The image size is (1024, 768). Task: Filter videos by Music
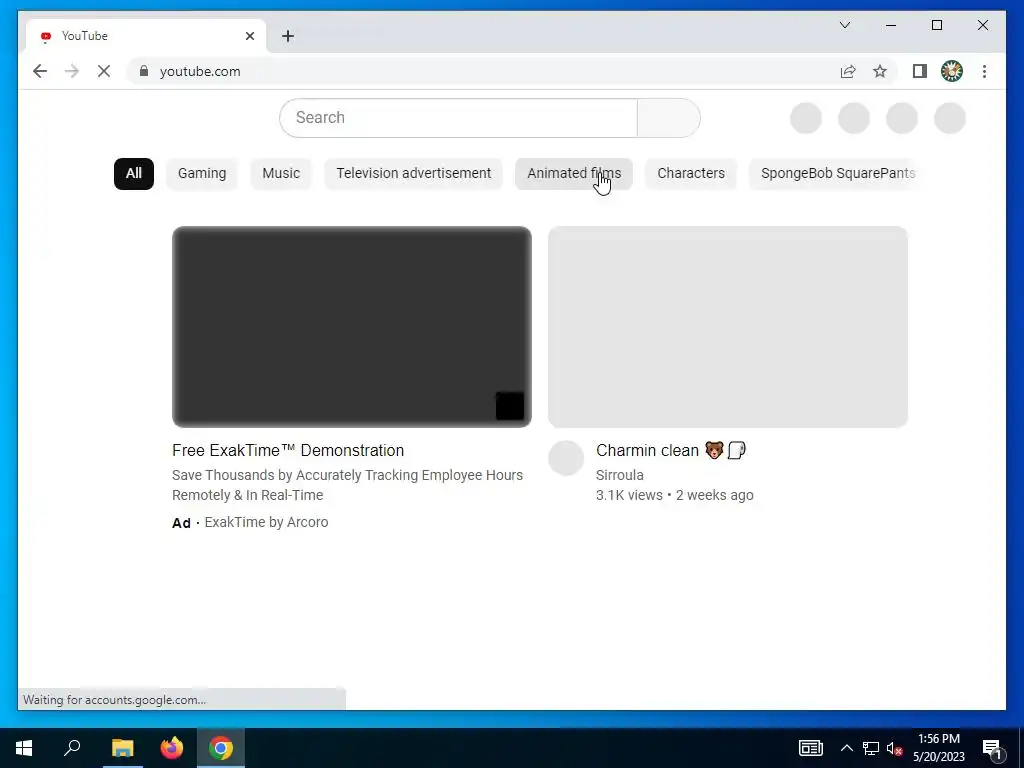point(281,174)
